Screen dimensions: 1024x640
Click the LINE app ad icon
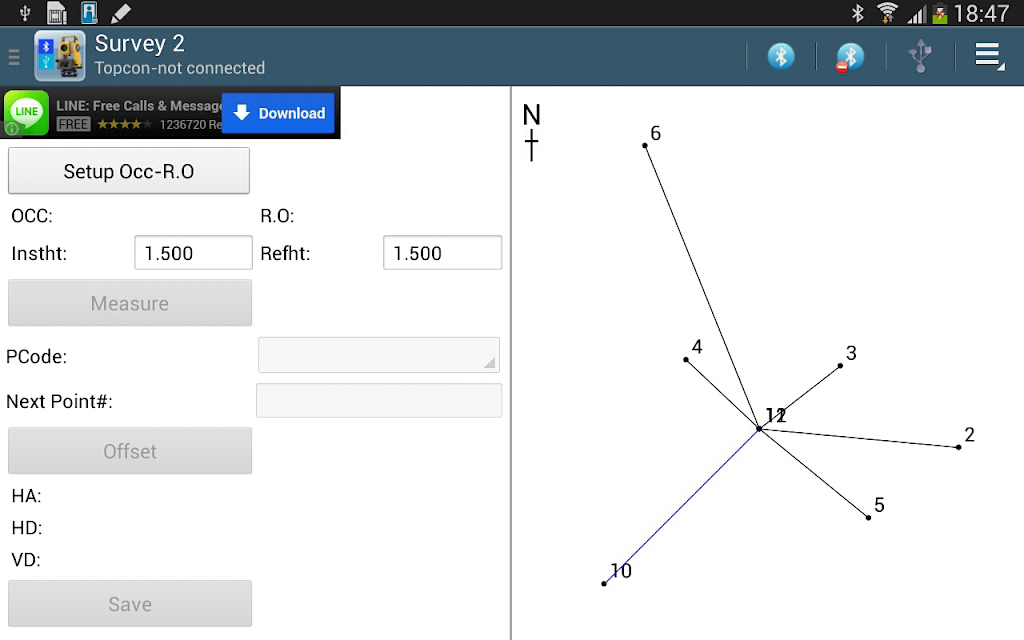click(26, 112)
